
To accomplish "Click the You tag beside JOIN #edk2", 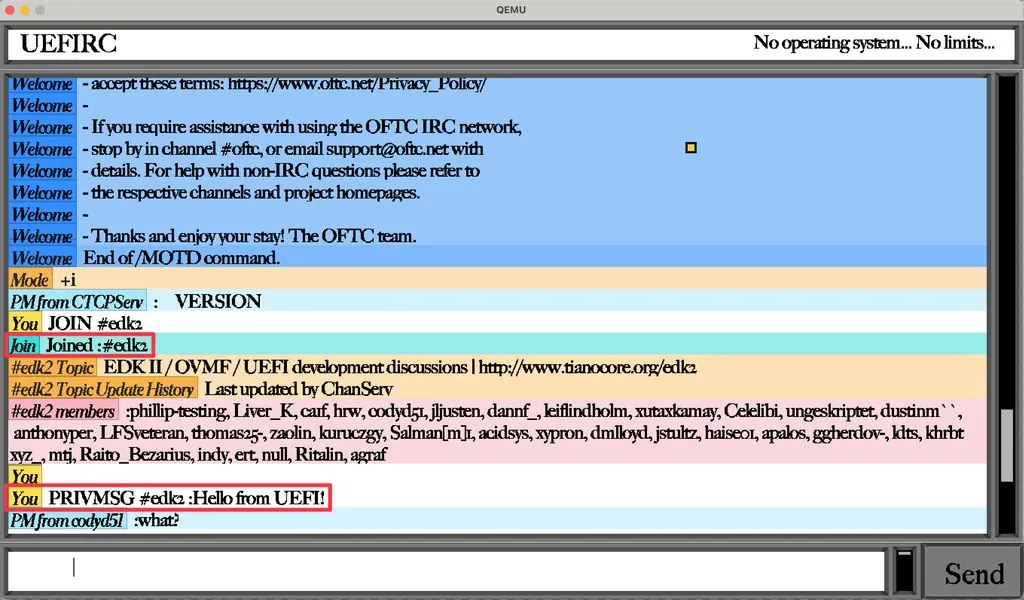I will pos(25,323).
